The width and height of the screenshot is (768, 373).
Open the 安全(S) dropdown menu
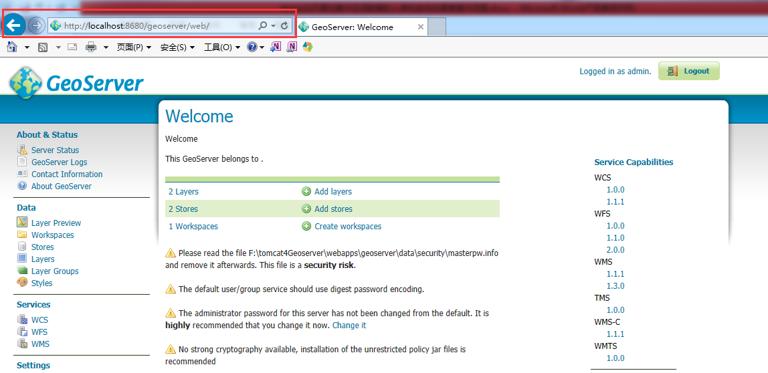177,47
